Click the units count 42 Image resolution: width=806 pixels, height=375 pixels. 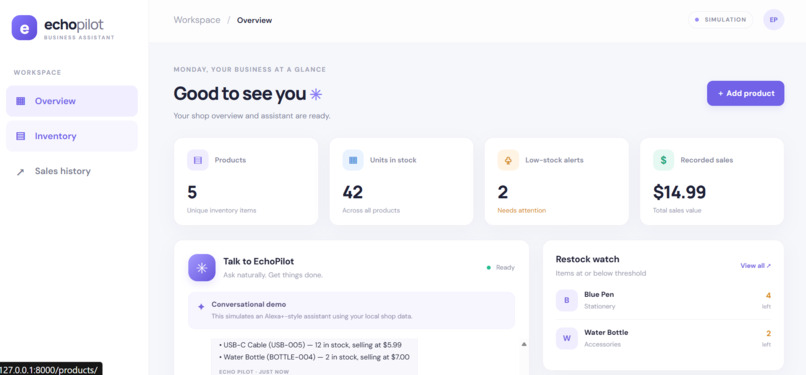353,193
